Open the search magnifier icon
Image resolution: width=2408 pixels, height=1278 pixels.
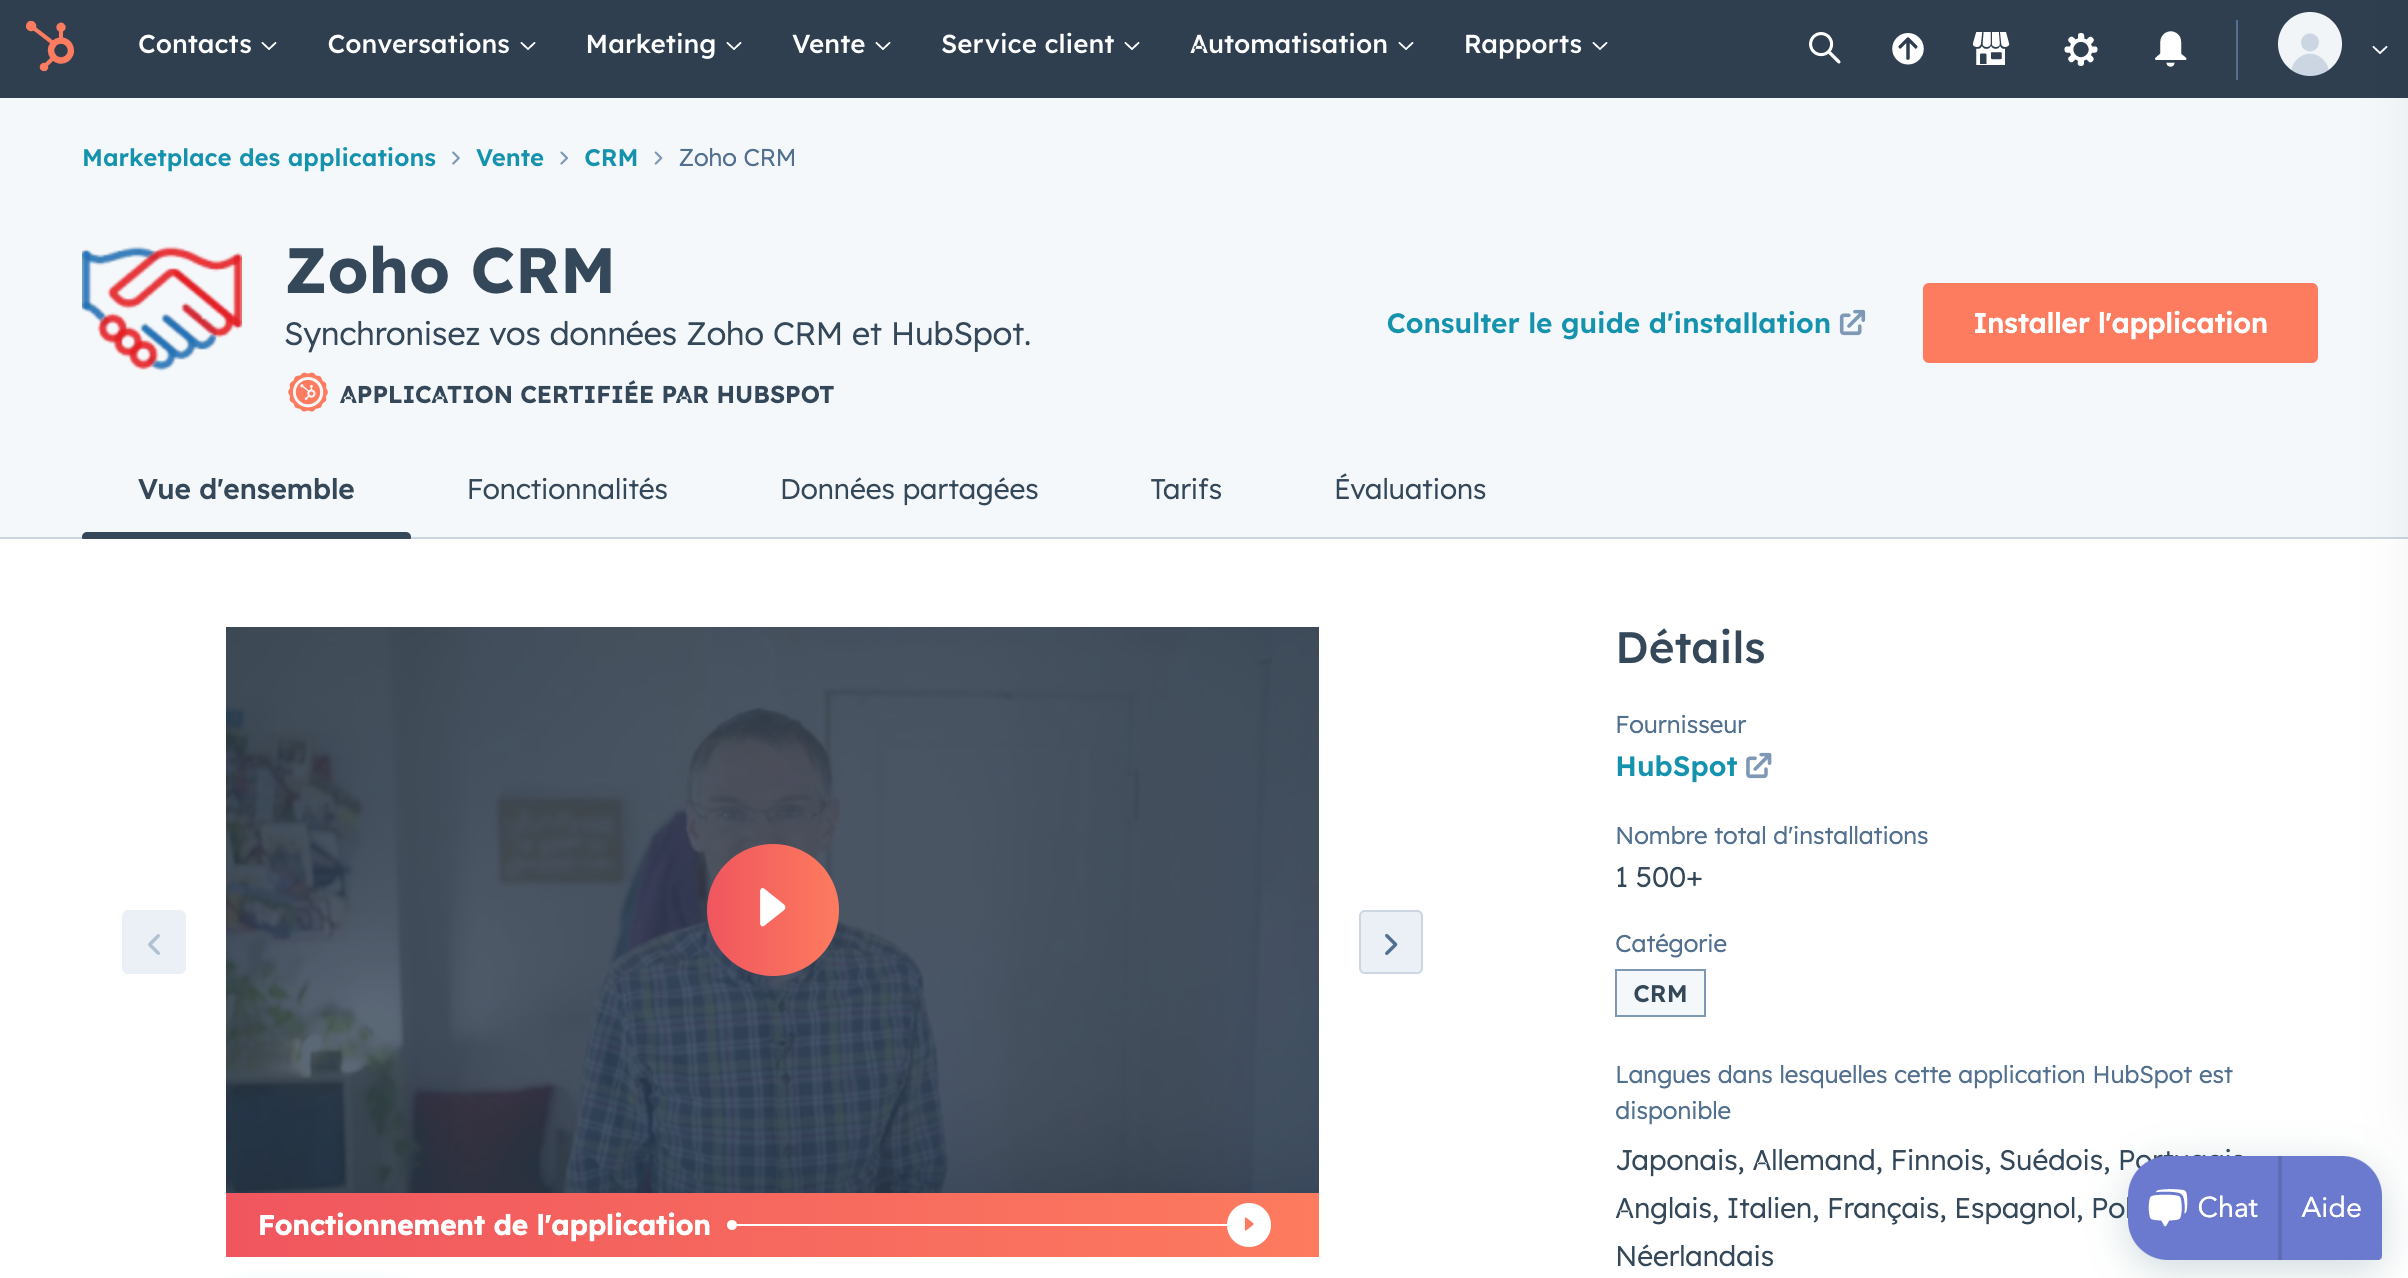(1824, 47)
